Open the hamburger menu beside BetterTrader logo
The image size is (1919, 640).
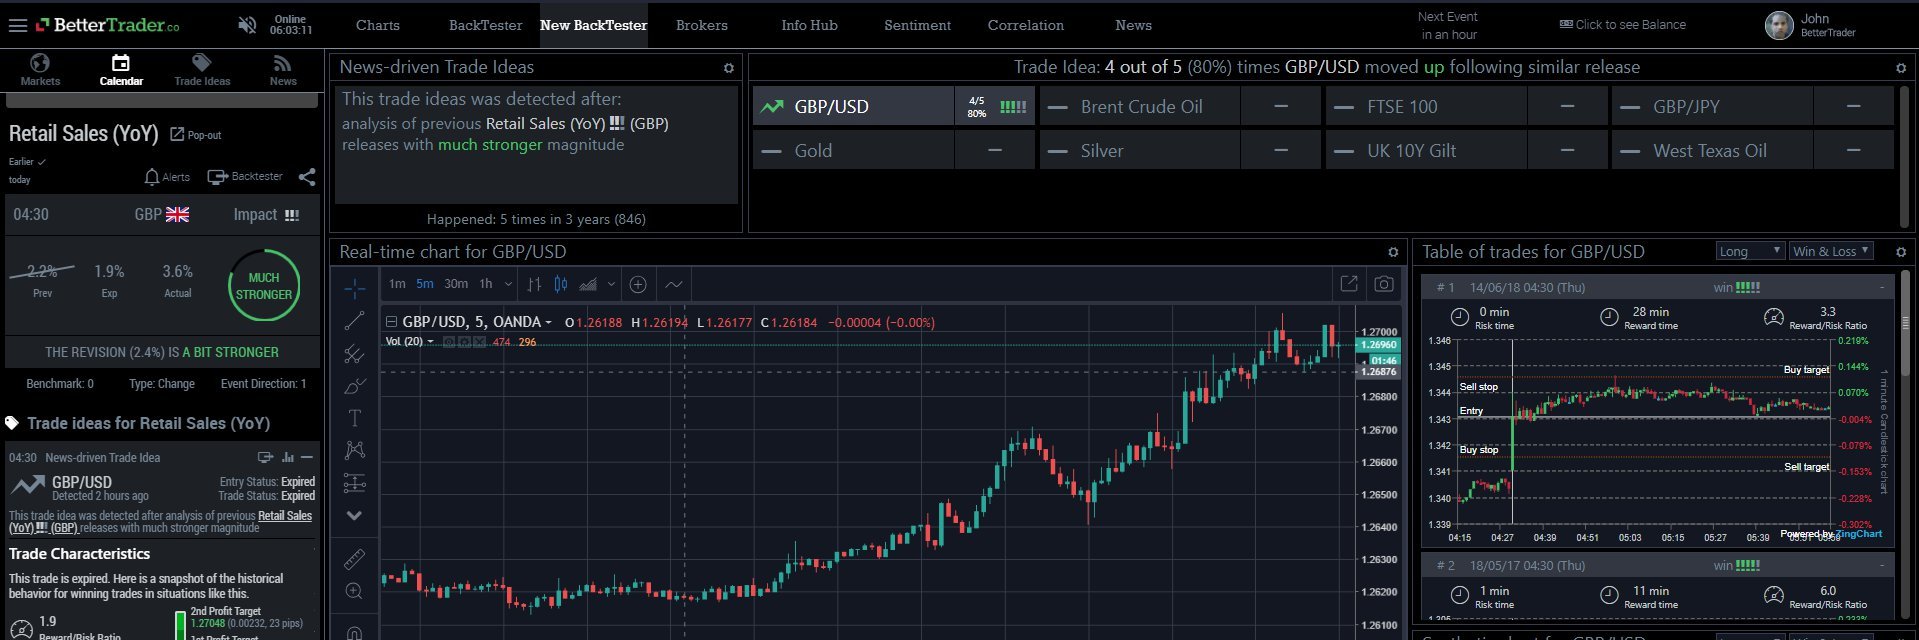tap(17, 25)
